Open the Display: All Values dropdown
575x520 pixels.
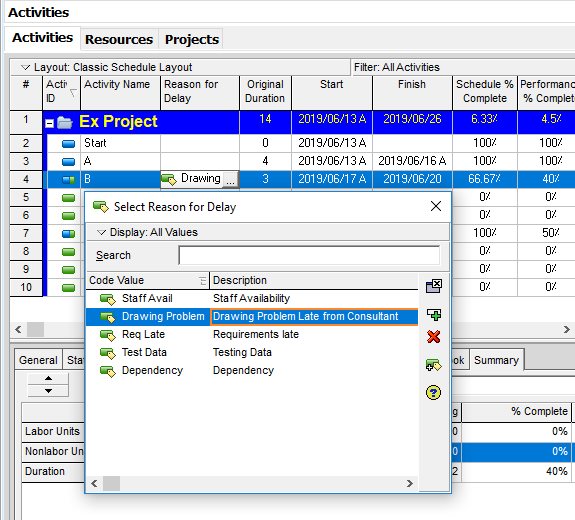click(147, 232)
